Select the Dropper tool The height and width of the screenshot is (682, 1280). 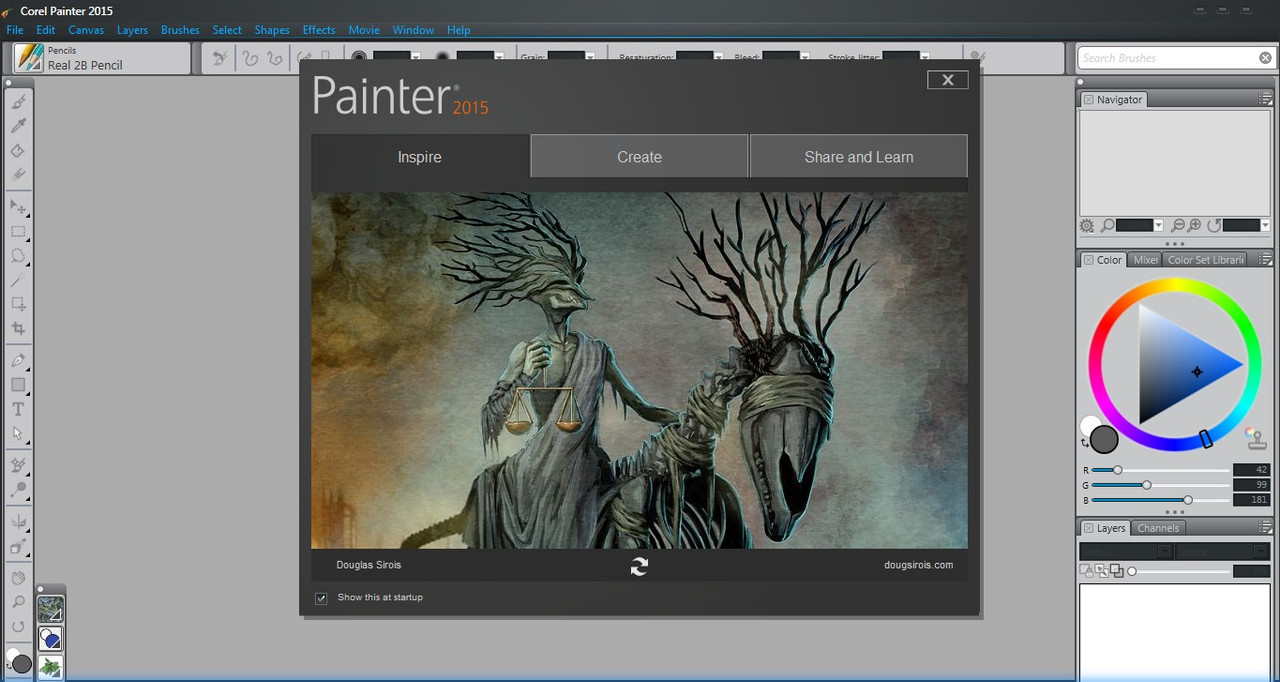point(18,126)
